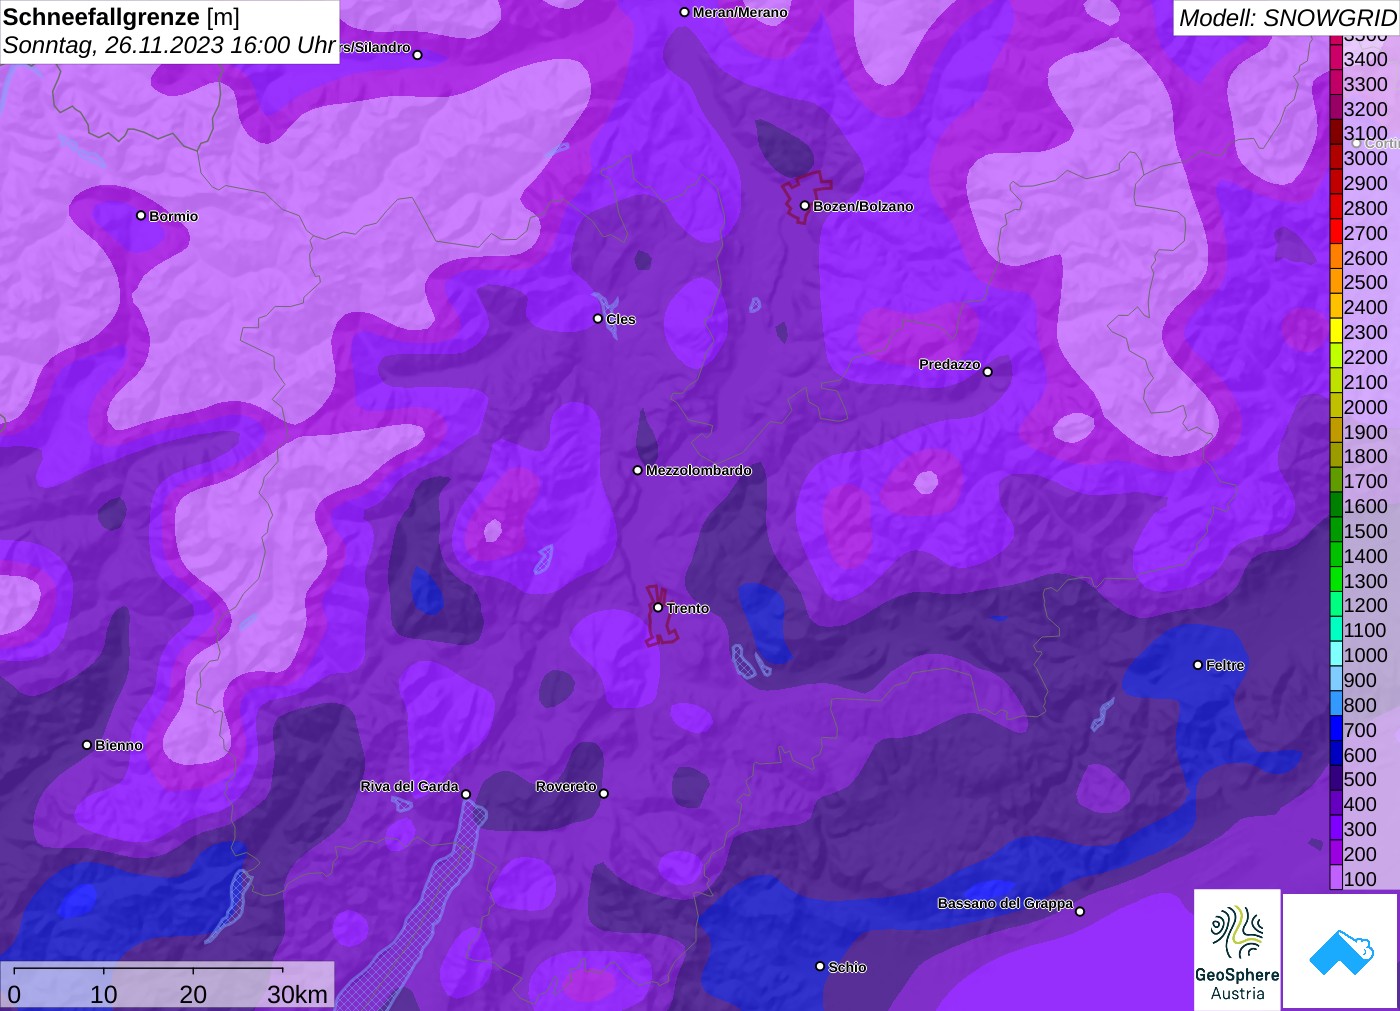The image size is (1400, 1011).
Task: Select the 2300 m yellow legend swatch
Action: pos(1335,331)
